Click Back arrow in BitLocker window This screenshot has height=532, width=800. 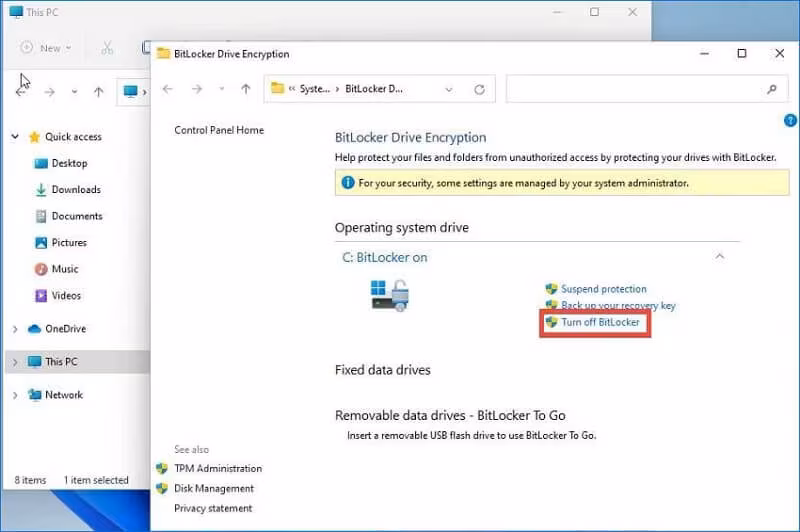coord(167,89)
